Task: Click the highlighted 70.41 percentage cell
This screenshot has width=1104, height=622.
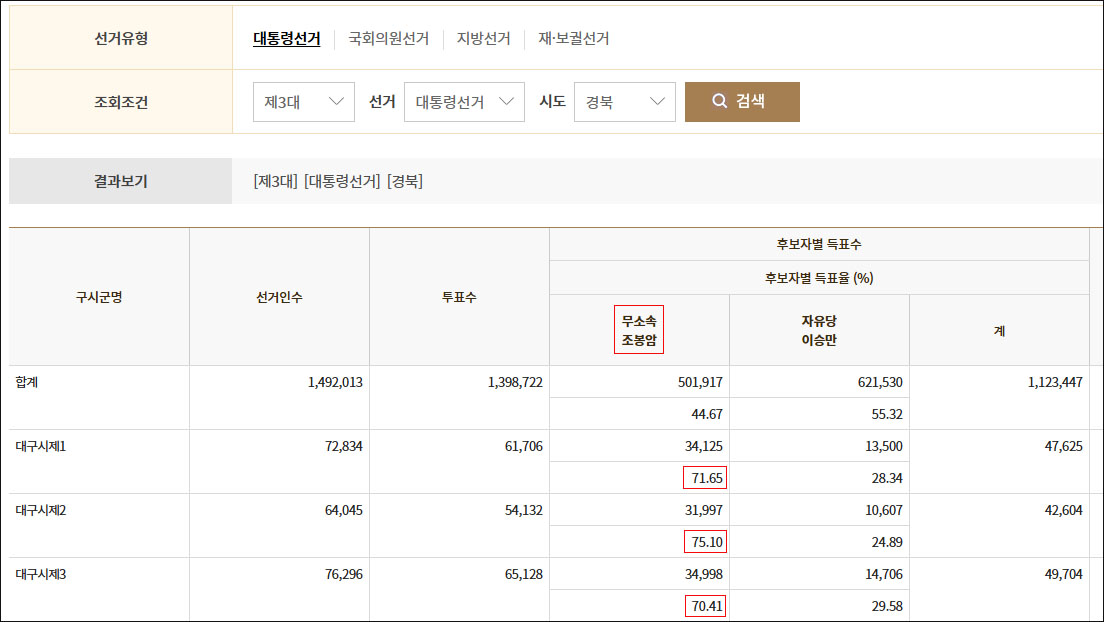Action: pyautogui.click(x=707, y=605)
